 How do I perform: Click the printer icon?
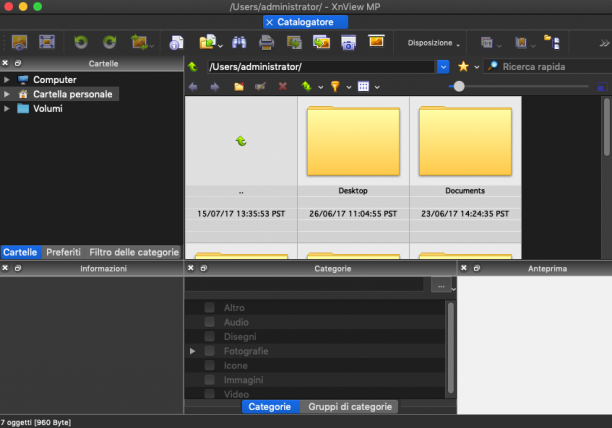point(266,43)
